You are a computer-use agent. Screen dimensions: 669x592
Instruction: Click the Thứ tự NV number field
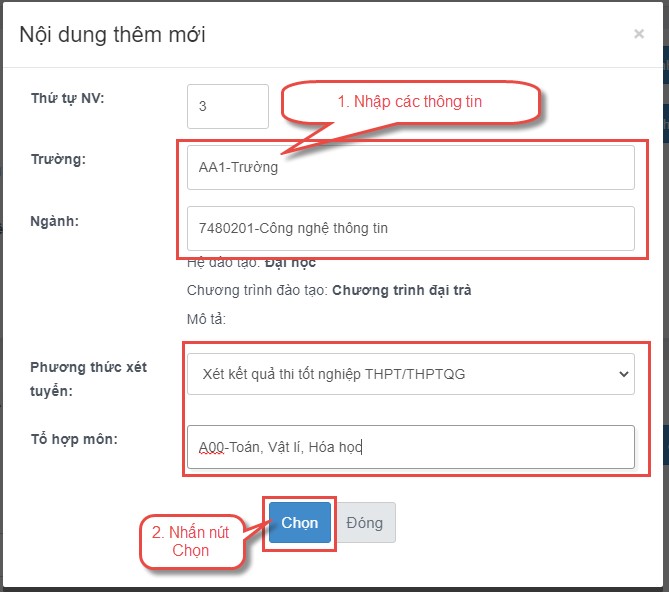227,106
